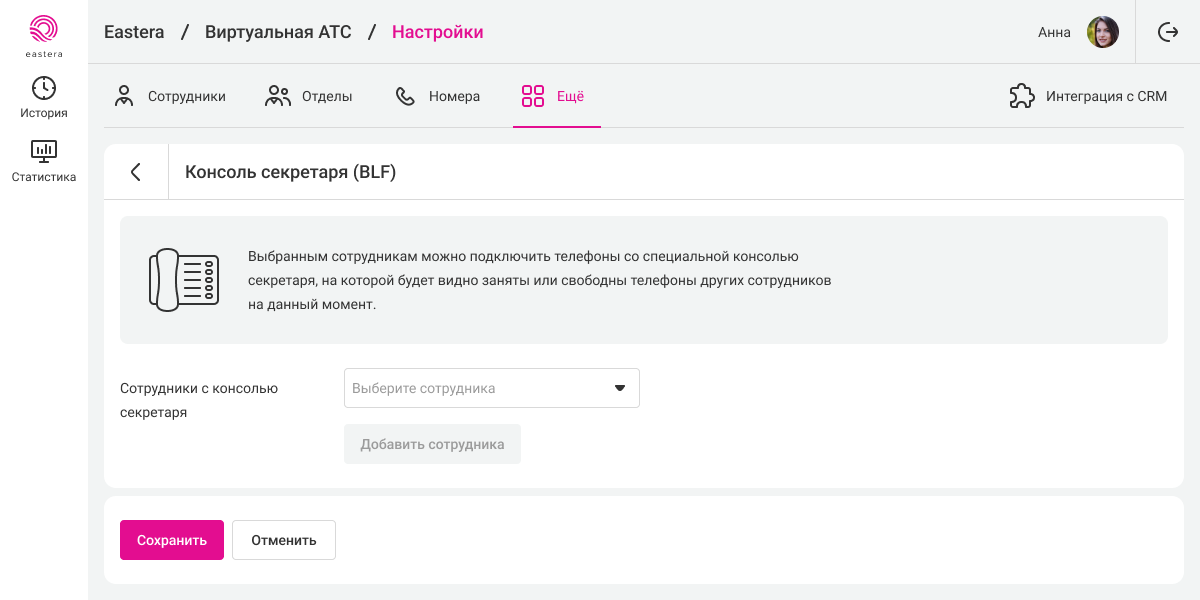The image size is (1200, 600).
Task: Go back using the left chevron
Action: [x=136, y=172]
